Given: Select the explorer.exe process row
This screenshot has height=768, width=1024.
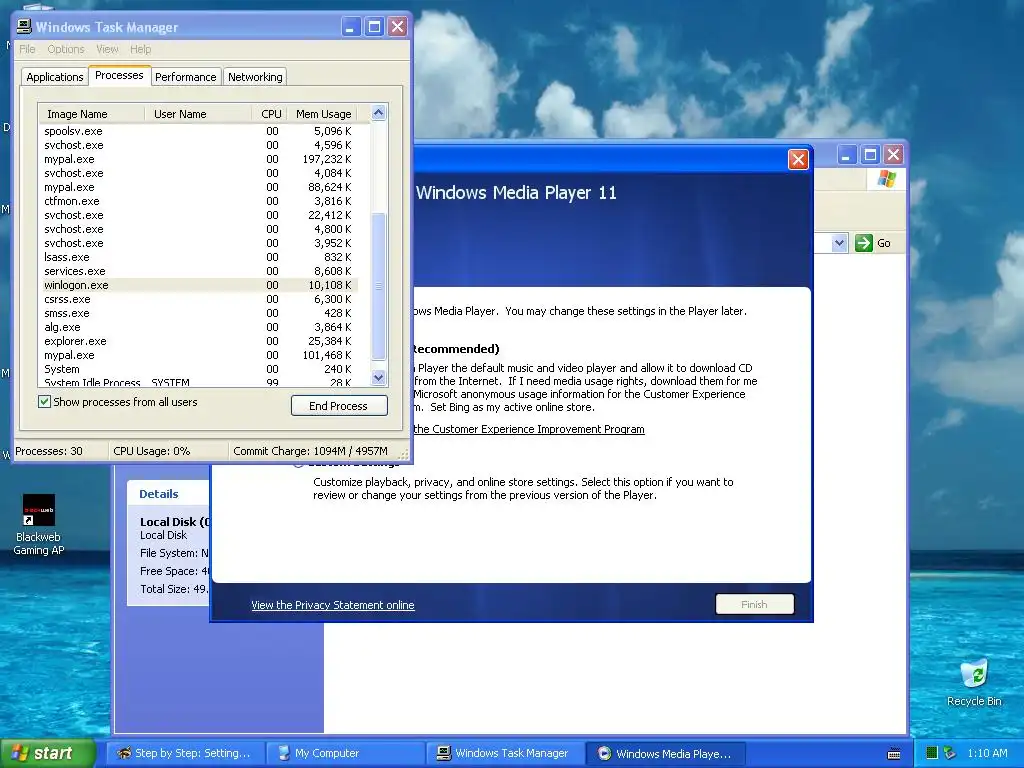Looking at the screenshot, I should pyautogui.click(x=198, y=341).
